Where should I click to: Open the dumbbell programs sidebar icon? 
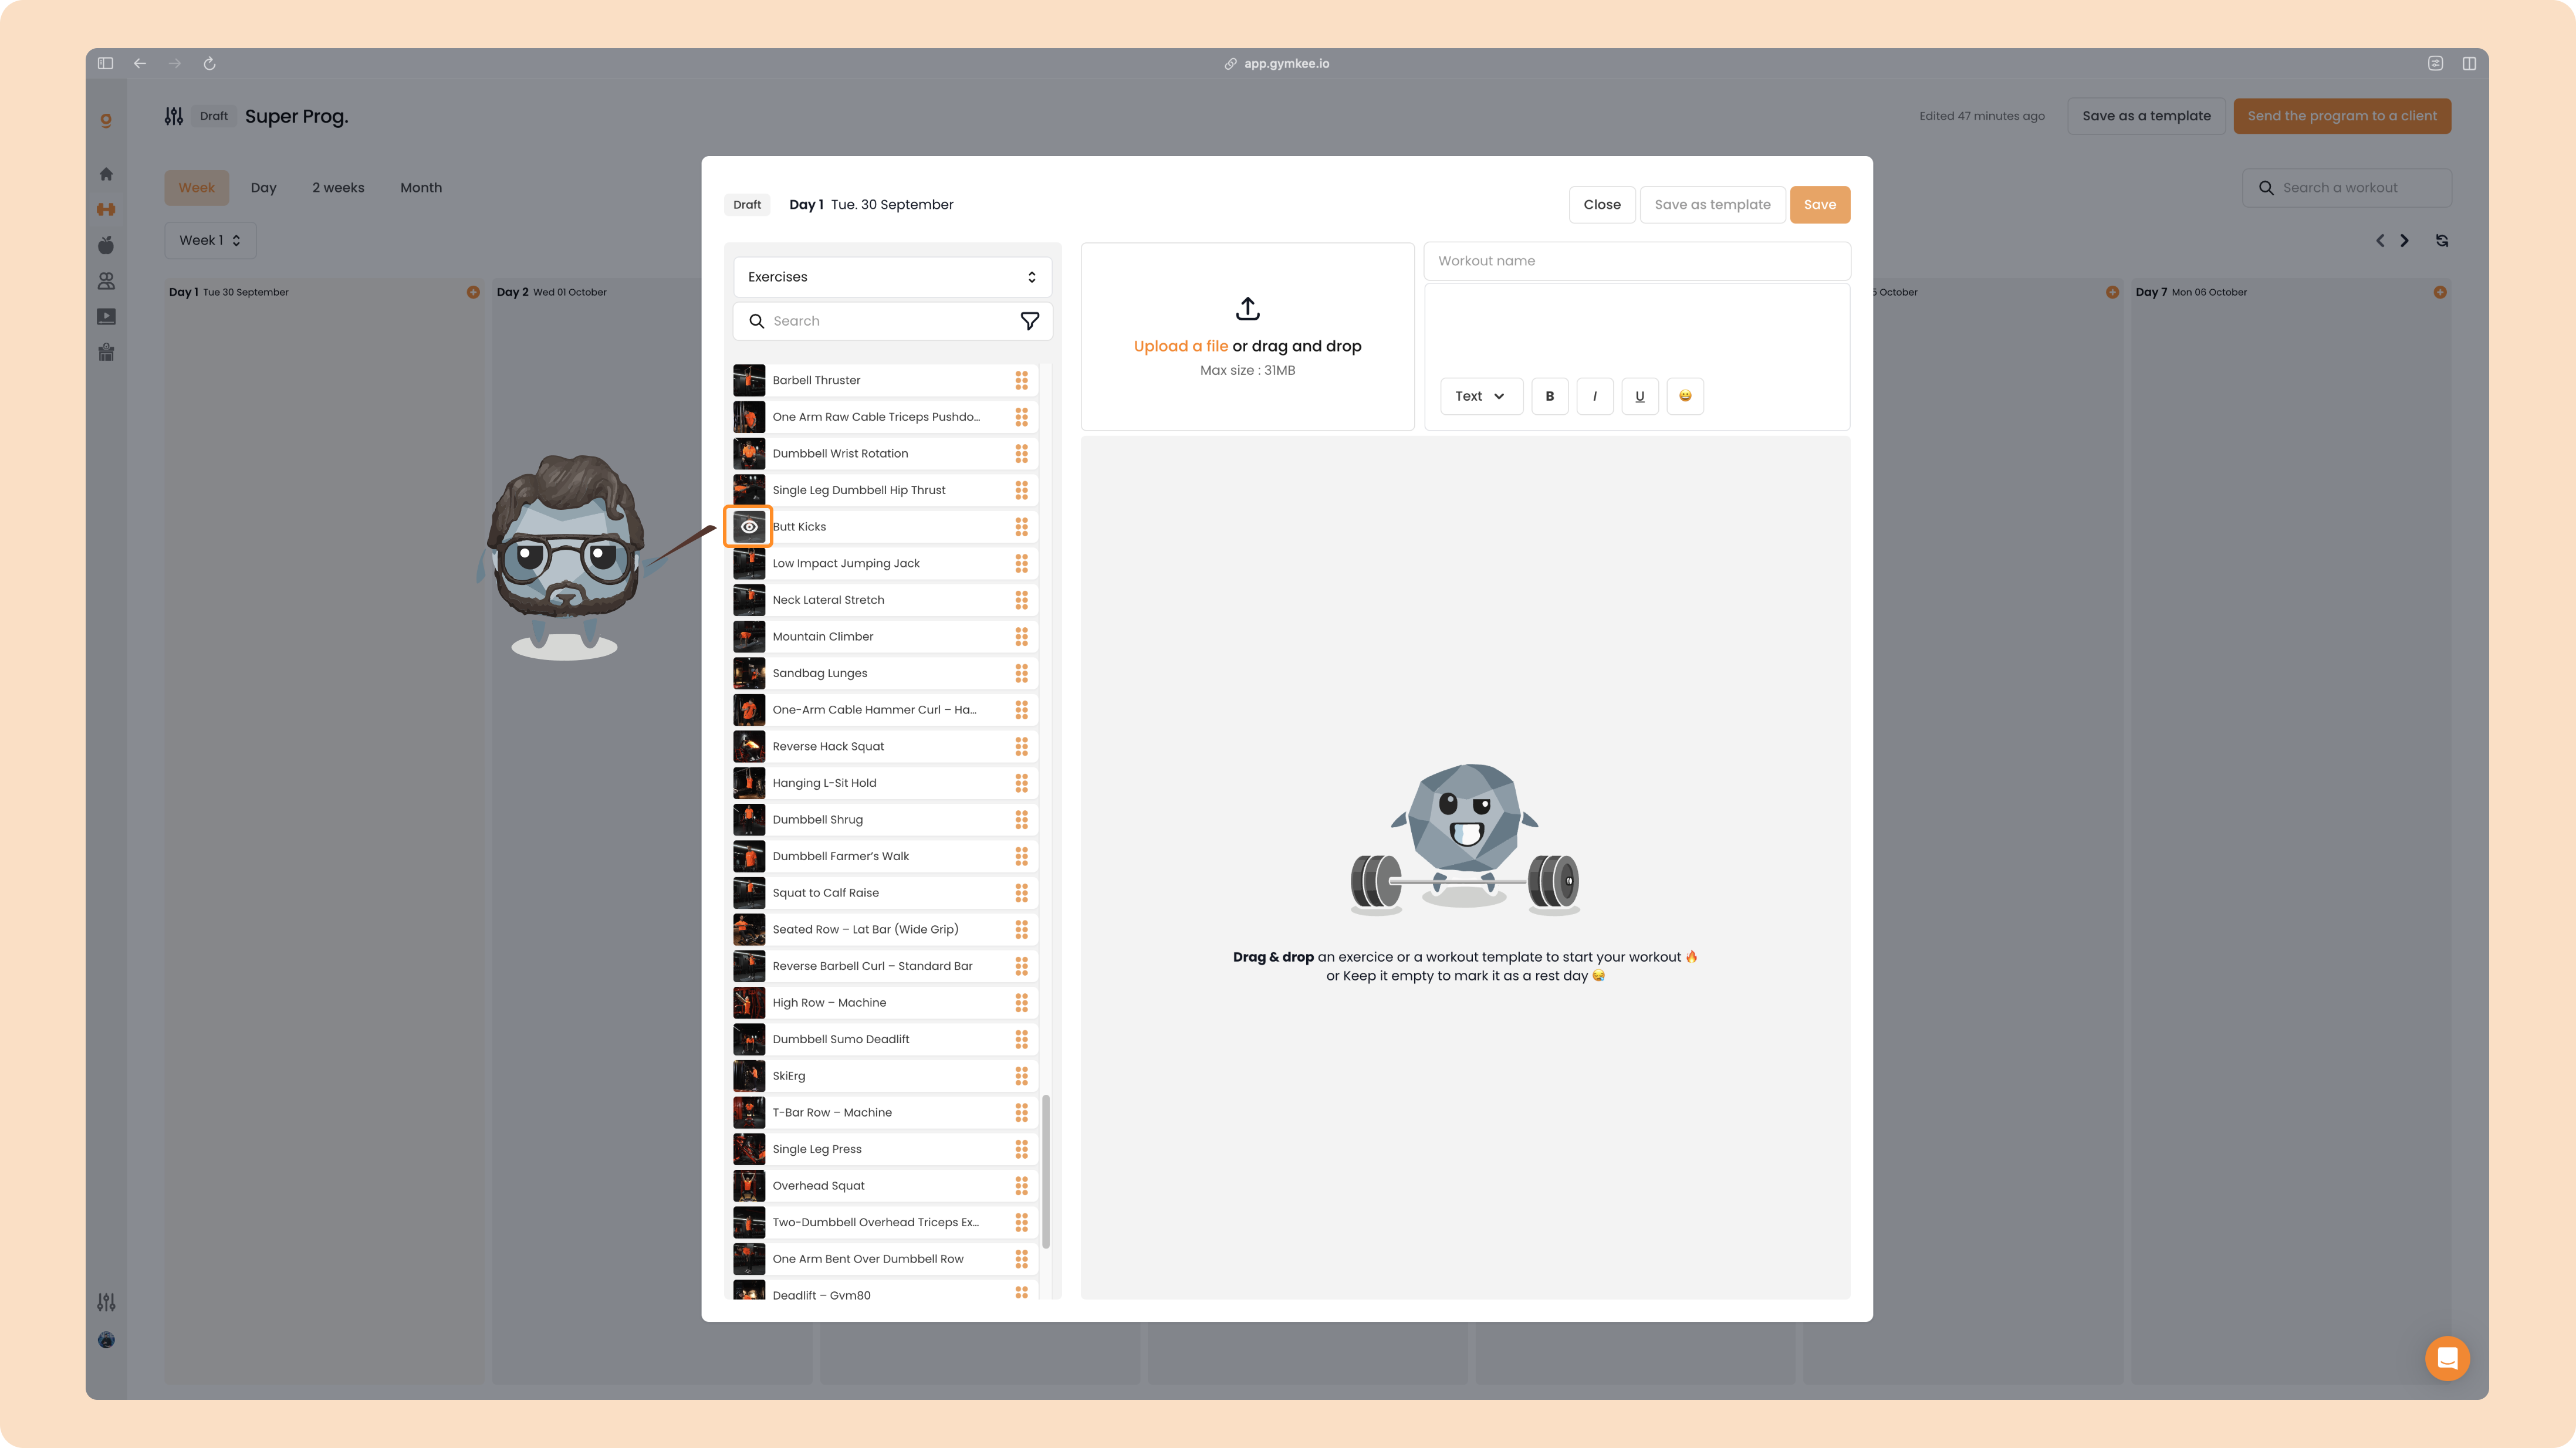[106, 209]
